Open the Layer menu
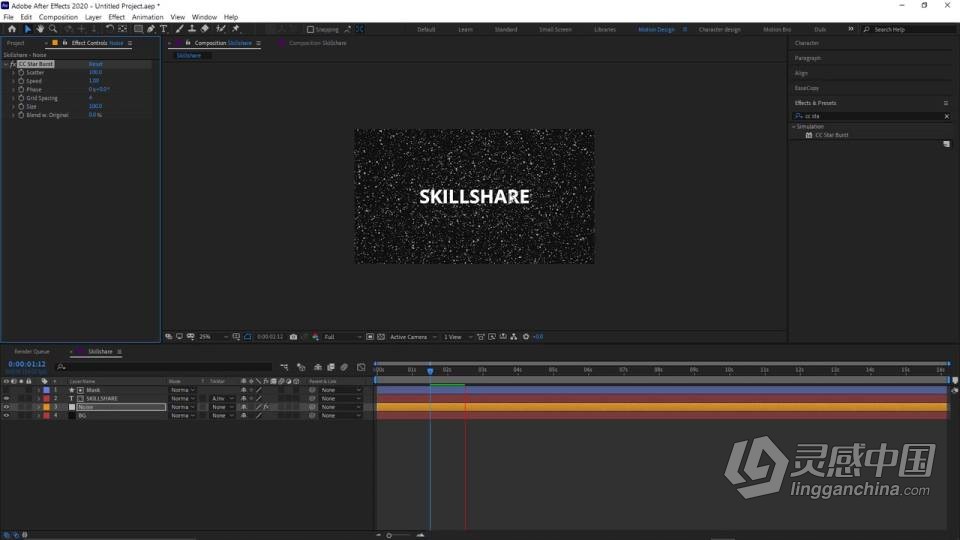This screenshot has height=540, width=960. (x=93, y=17)
